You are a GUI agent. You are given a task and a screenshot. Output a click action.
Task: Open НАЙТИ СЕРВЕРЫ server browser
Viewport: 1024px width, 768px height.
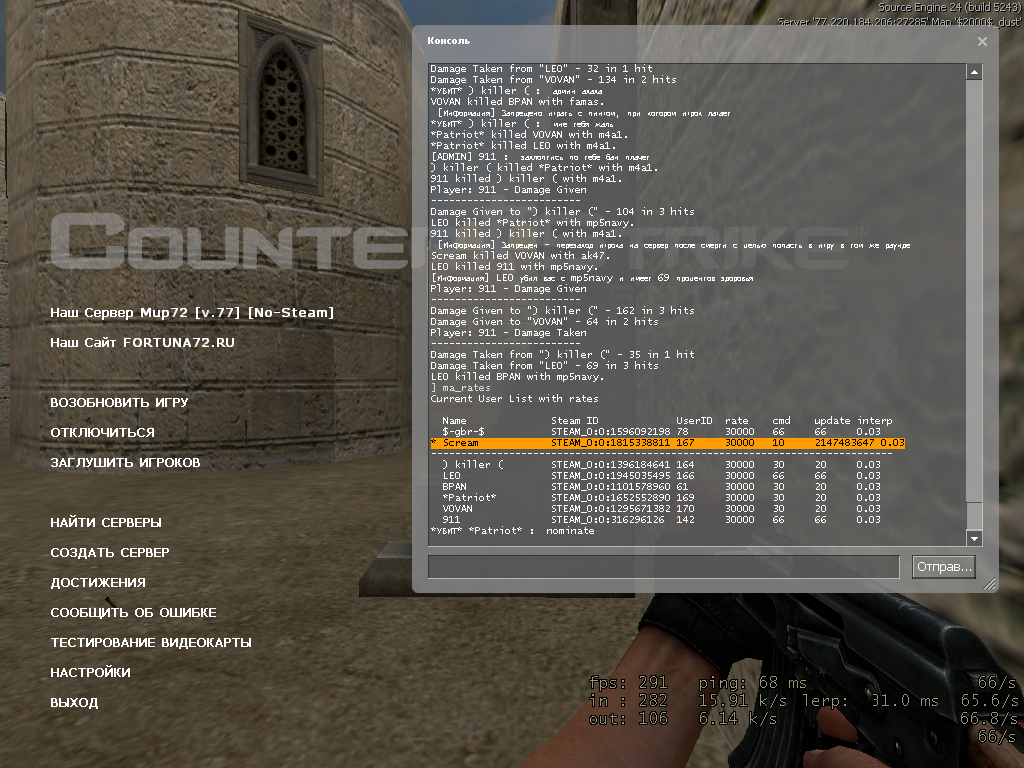coord(106,522)
